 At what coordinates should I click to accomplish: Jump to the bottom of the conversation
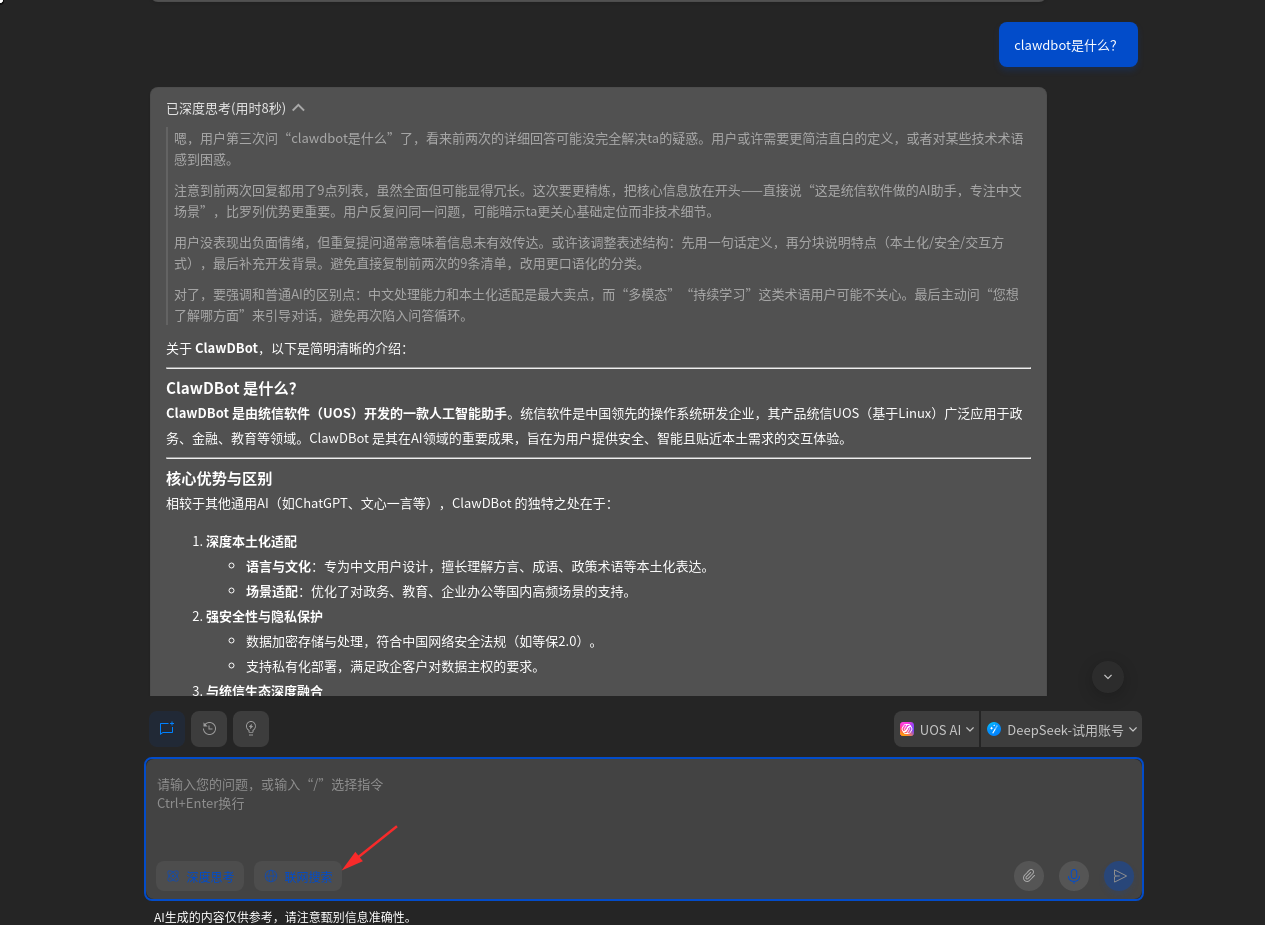coord(1108,677)
